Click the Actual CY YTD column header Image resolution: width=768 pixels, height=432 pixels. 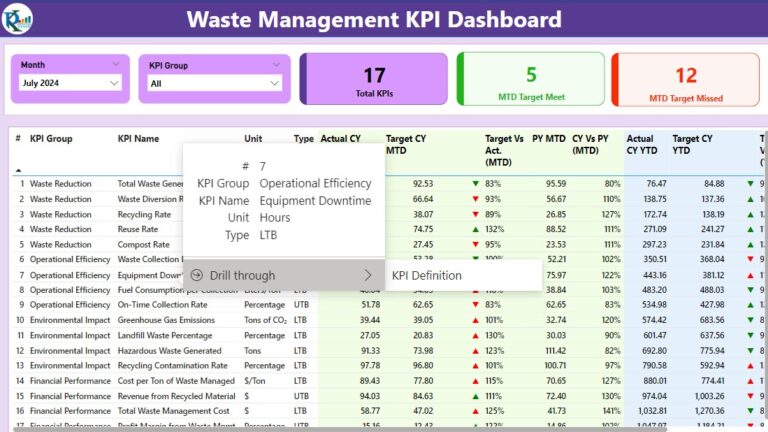642,144
